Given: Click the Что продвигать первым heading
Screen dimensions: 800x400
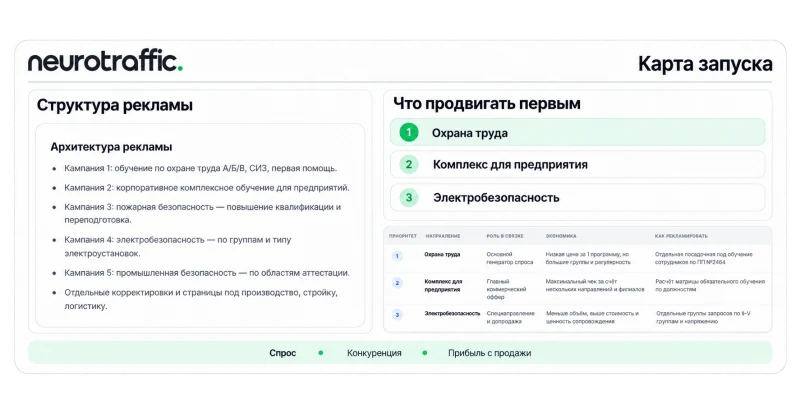Looking at the screenshot, I should 487,104.
